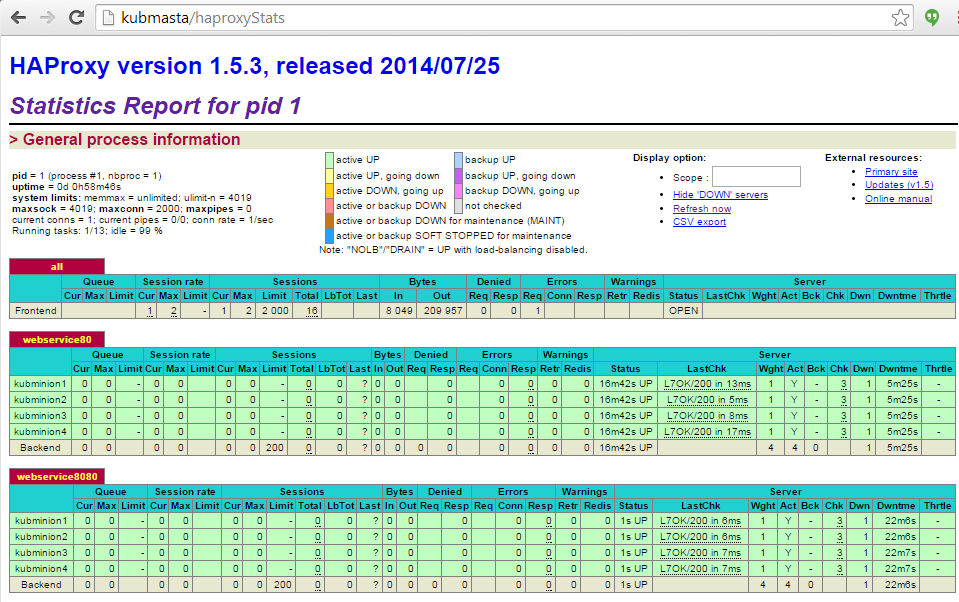Screen dimensions: 959x602
Task: Open the Online manual link
Action: [x=898, y=199]
